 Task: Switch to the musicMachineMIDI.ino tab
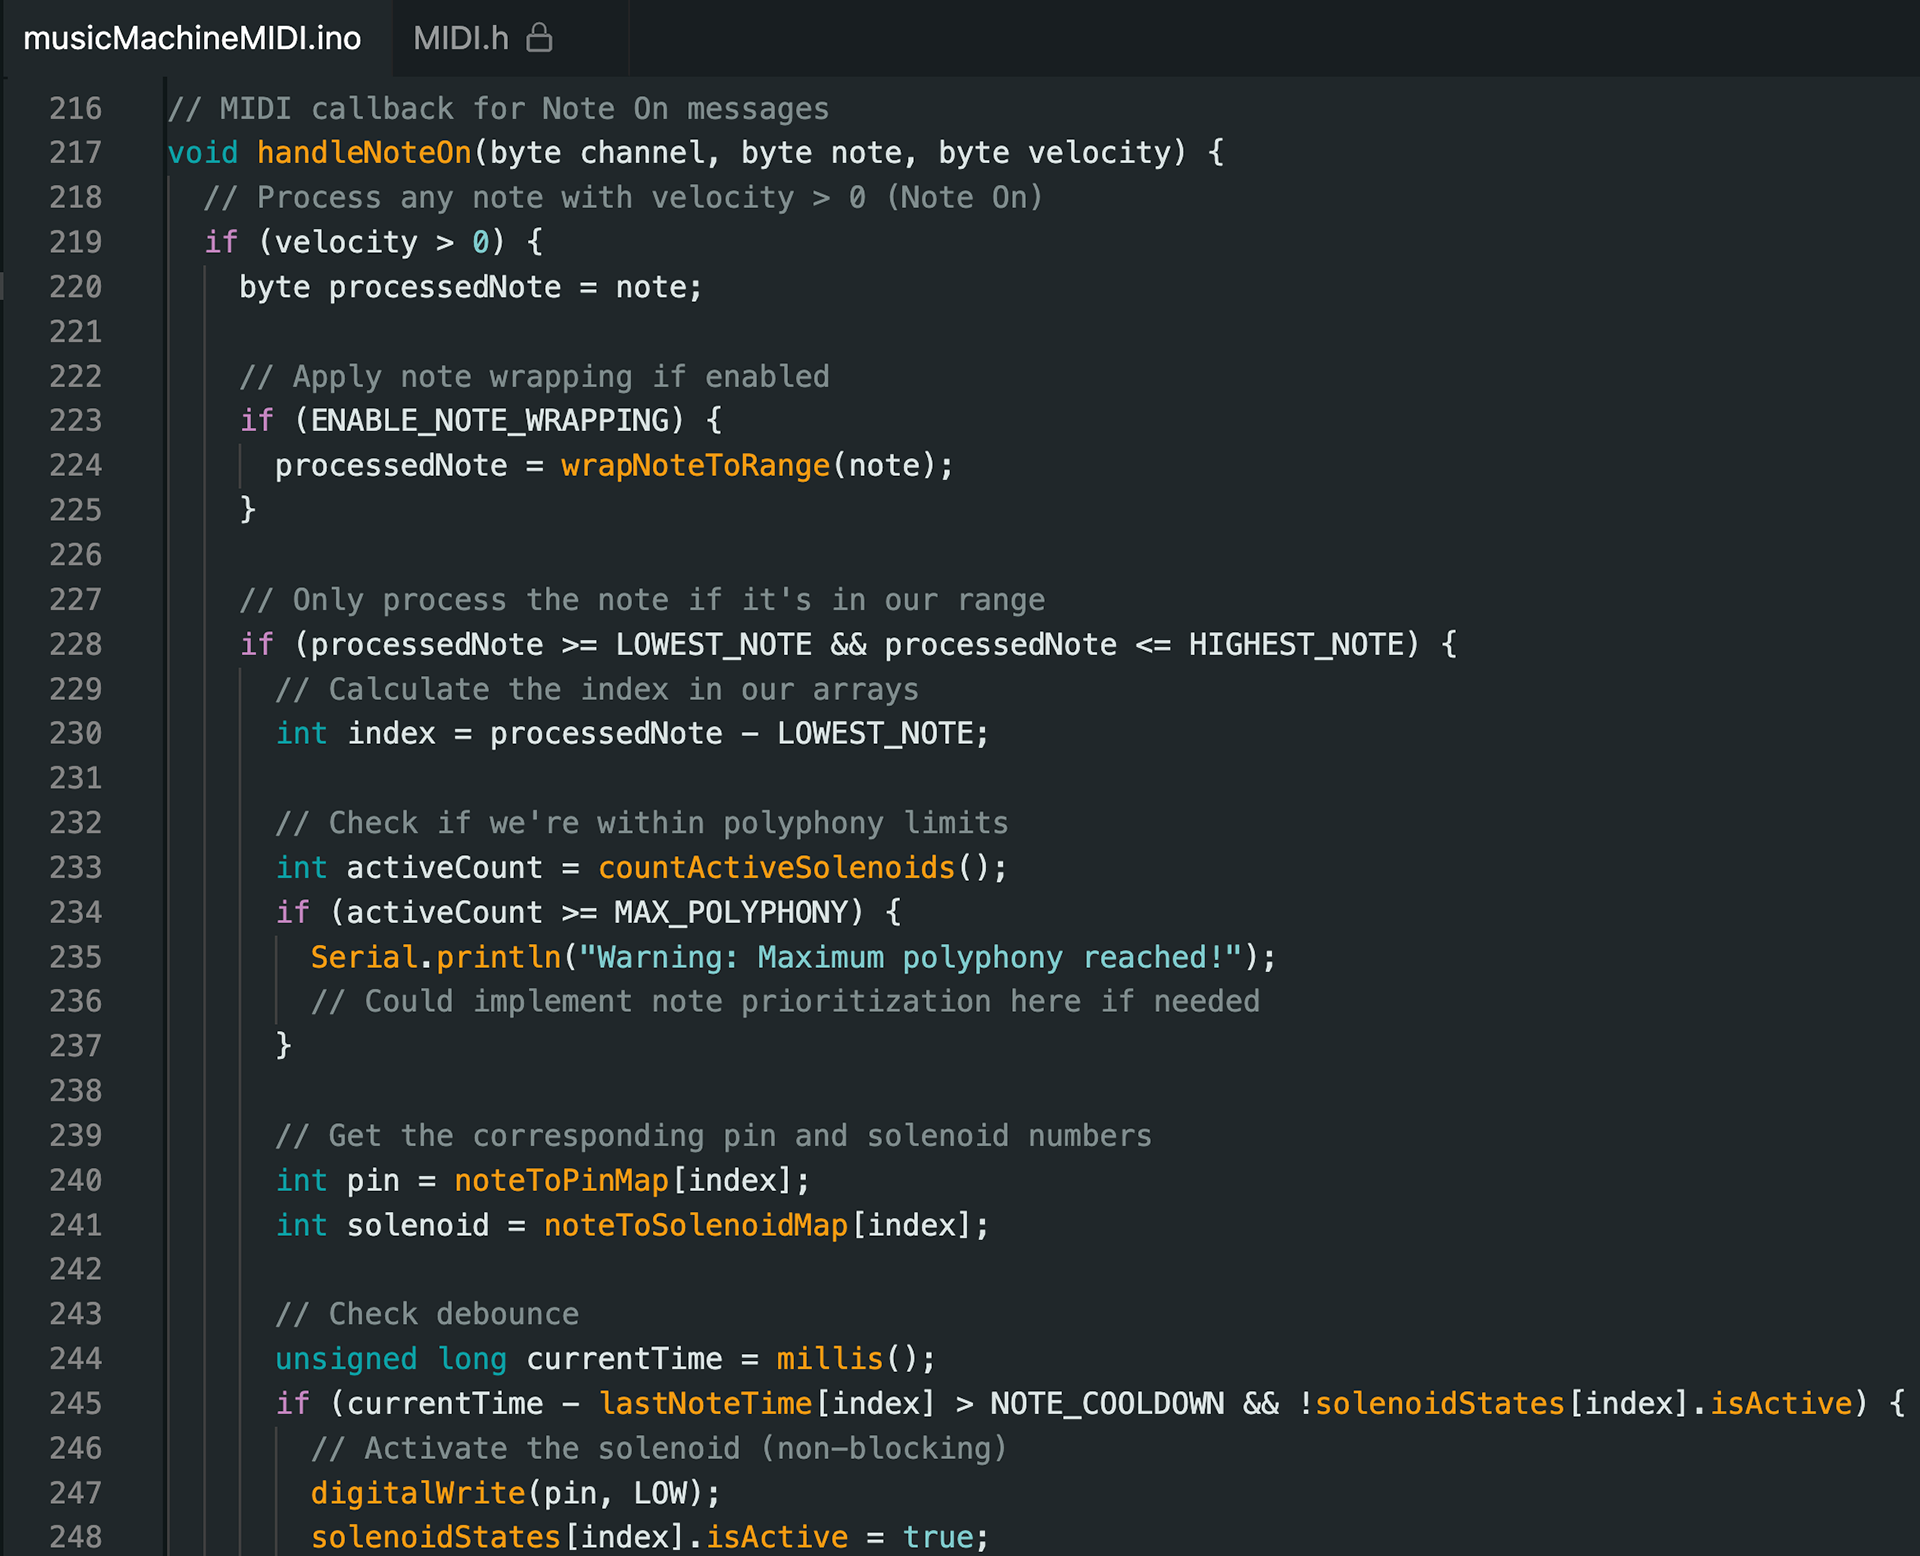click(192, 38)
